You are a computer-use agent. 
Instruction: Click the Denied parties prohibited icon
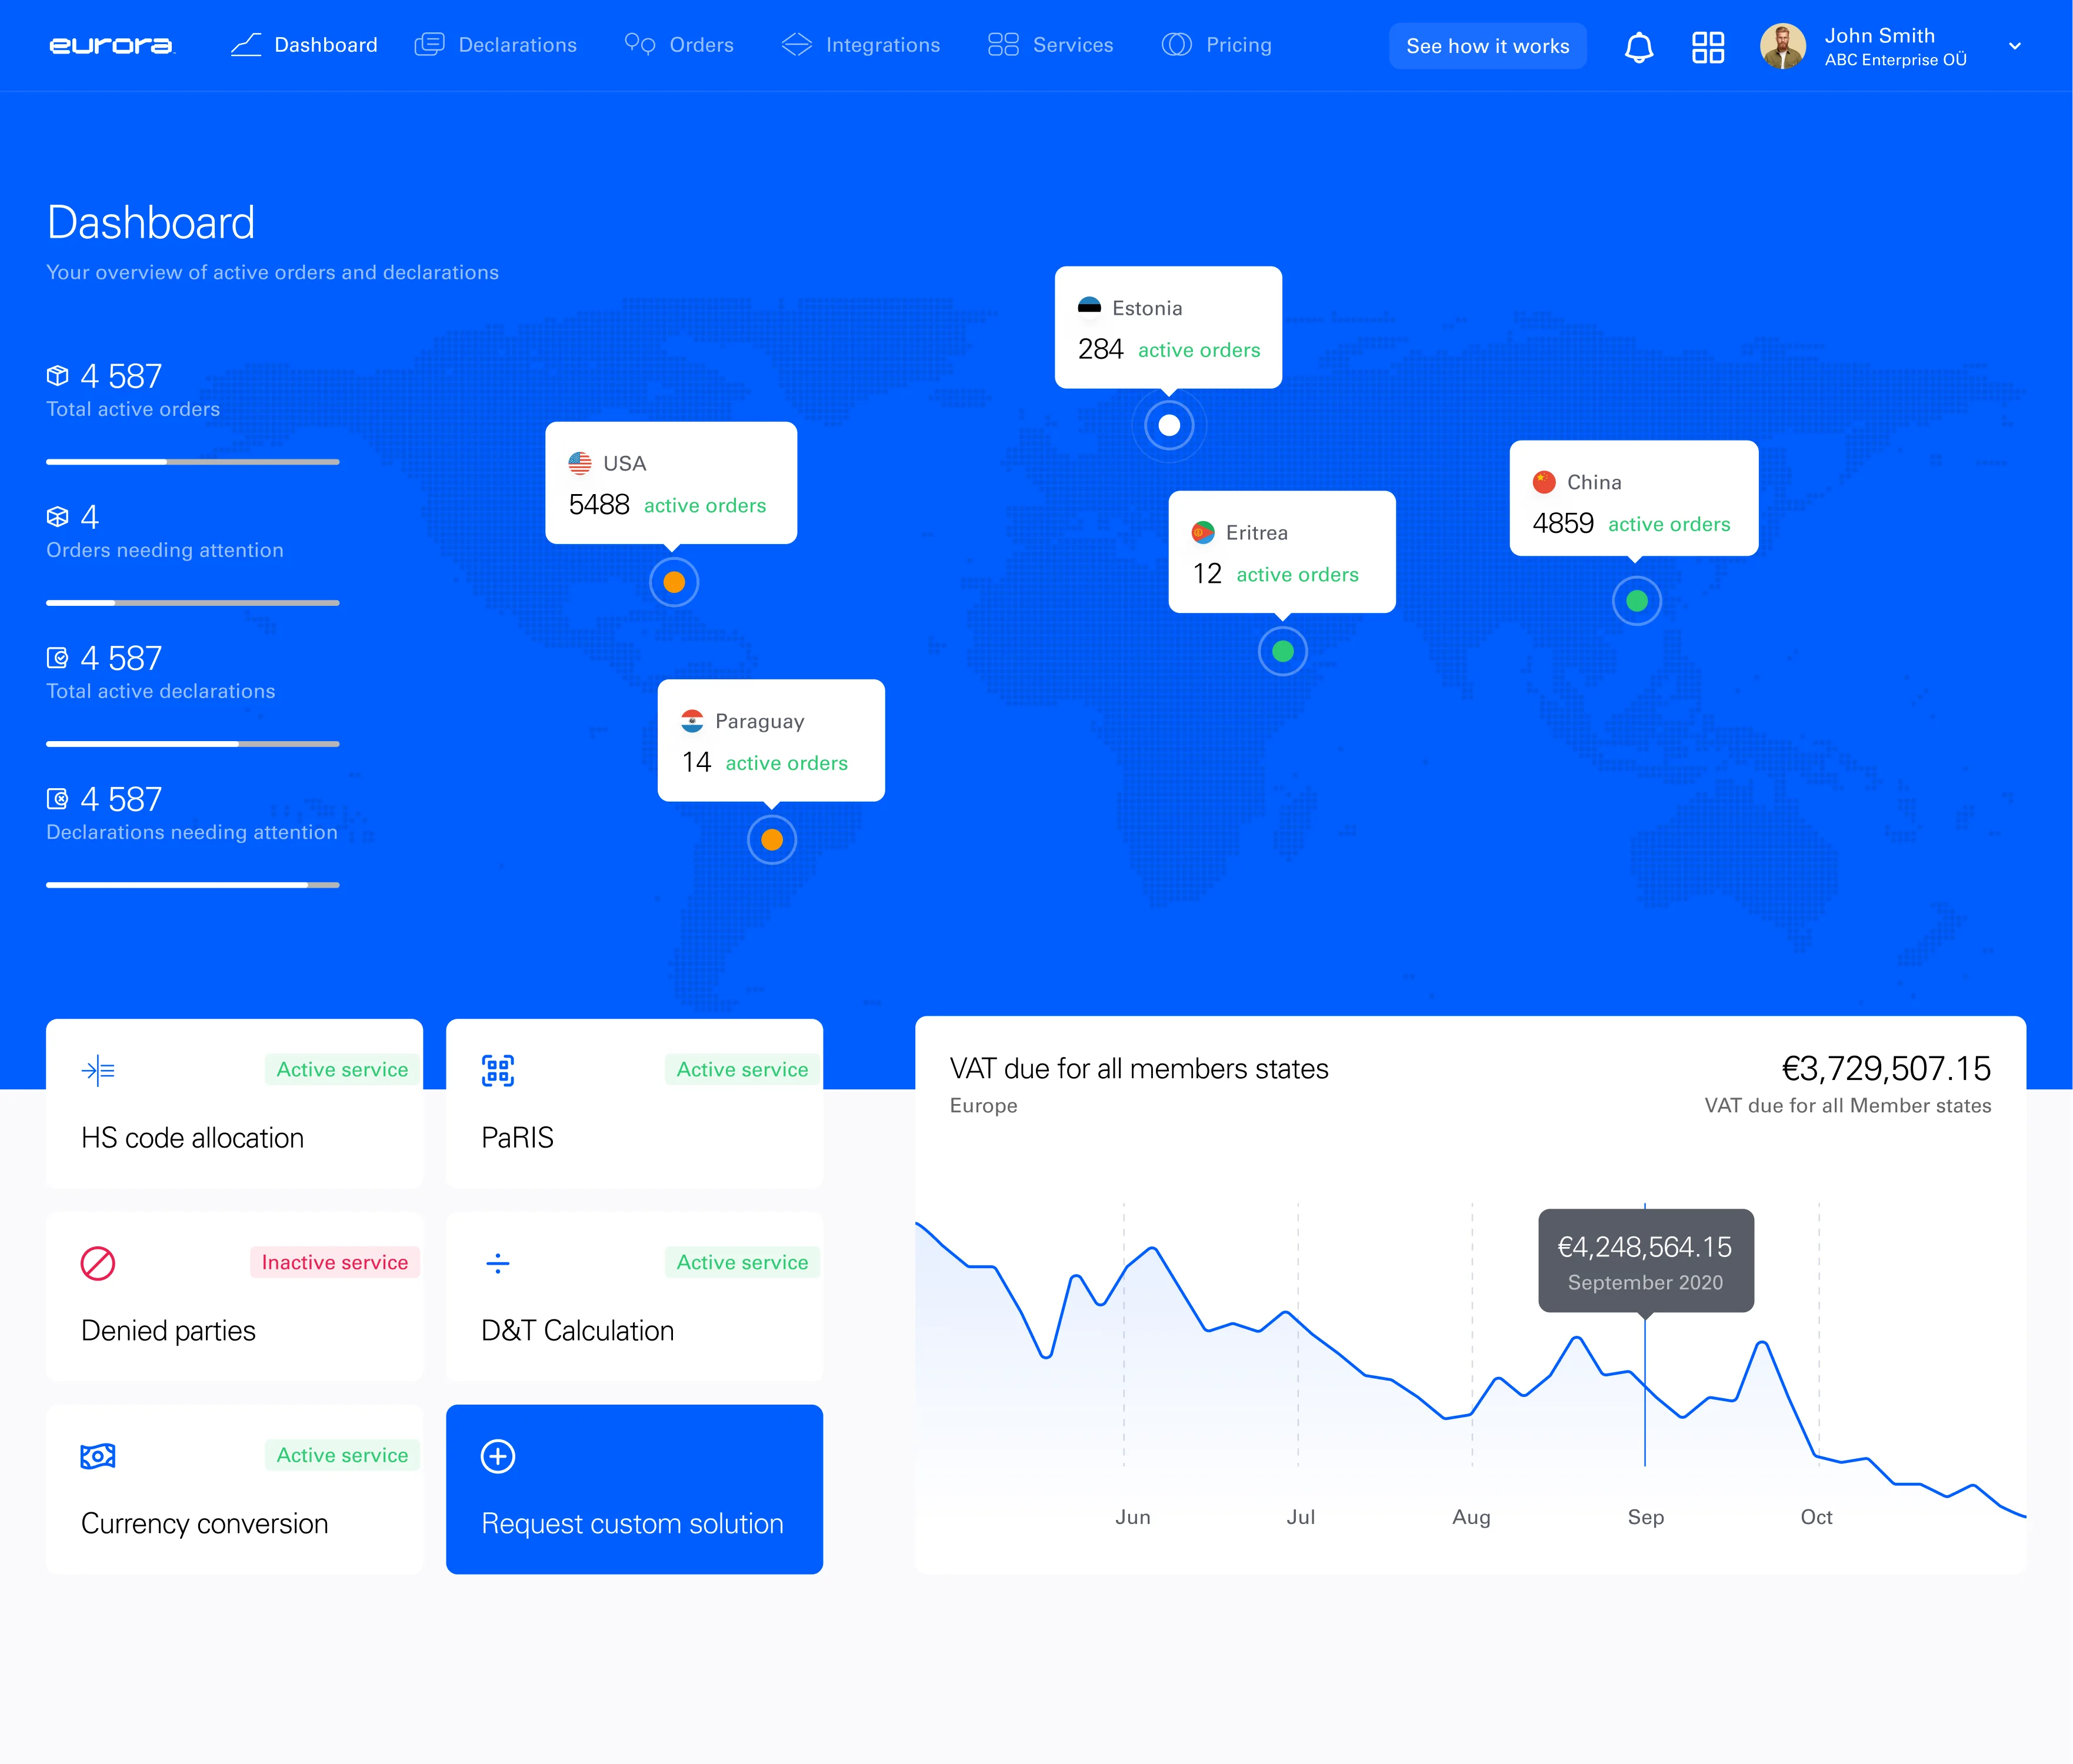tap(98, 1263)
